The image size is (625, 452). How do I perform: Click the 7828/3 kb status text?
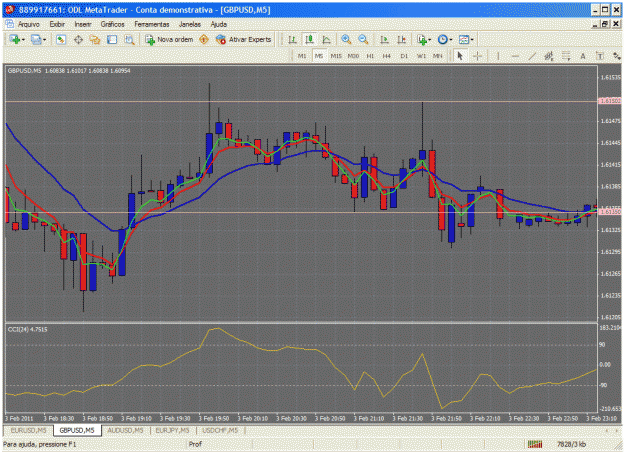571,444
